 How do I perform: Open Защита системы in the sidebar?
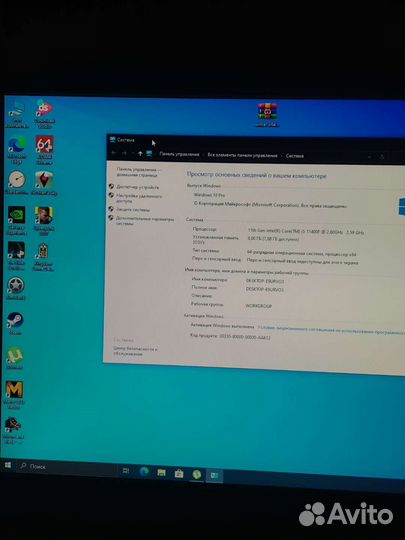pyautogui.click(x=133, y=209)
